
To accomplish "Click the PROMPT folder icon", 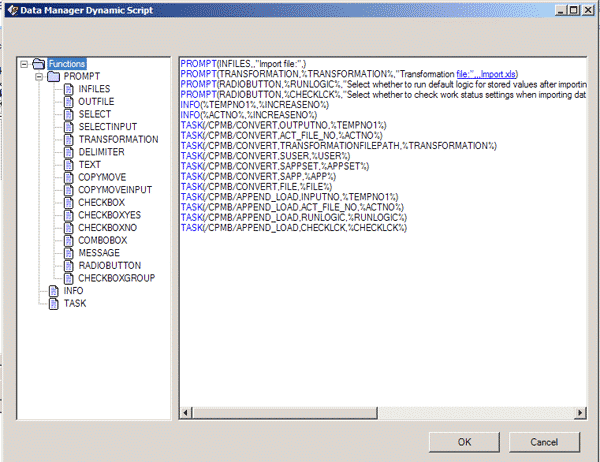I will (x=54, y=77).
